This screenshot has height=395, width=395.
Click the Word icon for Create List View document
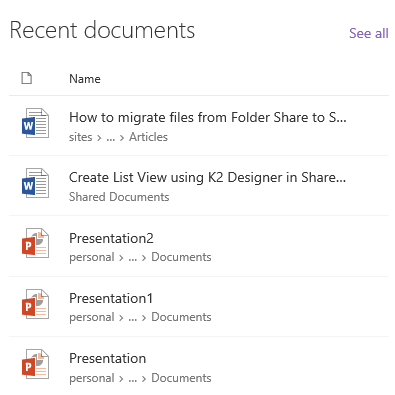coord(35,183)
